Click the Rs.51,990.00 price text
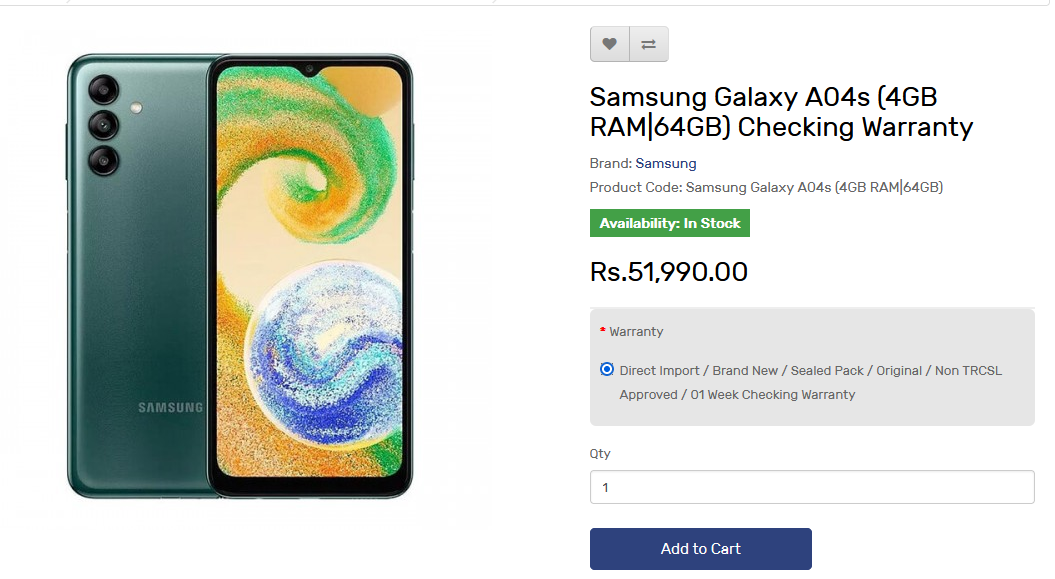This screenshot has height=579, width=1055. [x=669, y=272]
